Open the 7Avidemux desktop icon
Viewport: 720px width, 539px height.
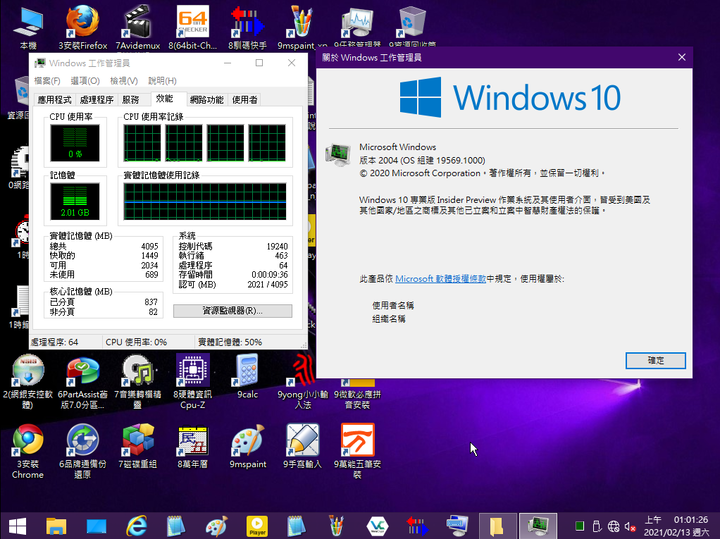pyautogui.click(x=138, y=28)
